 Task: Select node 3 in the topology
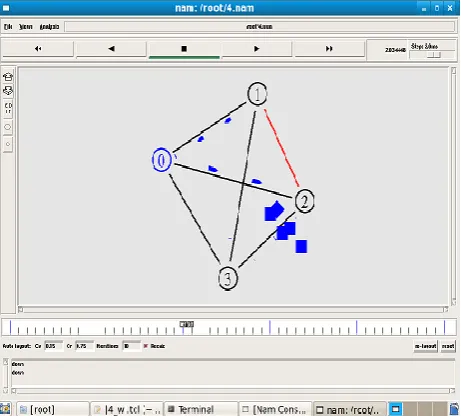pyautogui.click(x=228, y=278)
